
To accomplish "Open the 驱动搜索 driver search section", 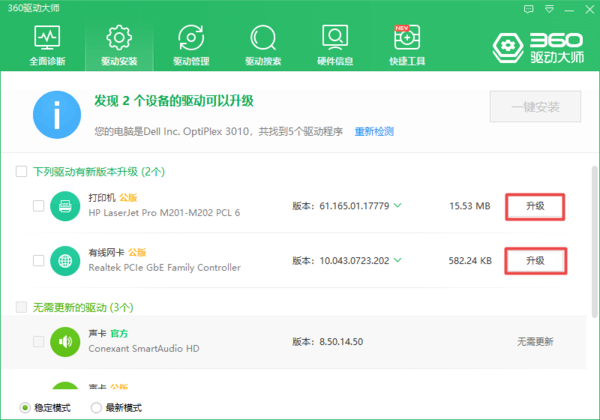I will [263, 46].
